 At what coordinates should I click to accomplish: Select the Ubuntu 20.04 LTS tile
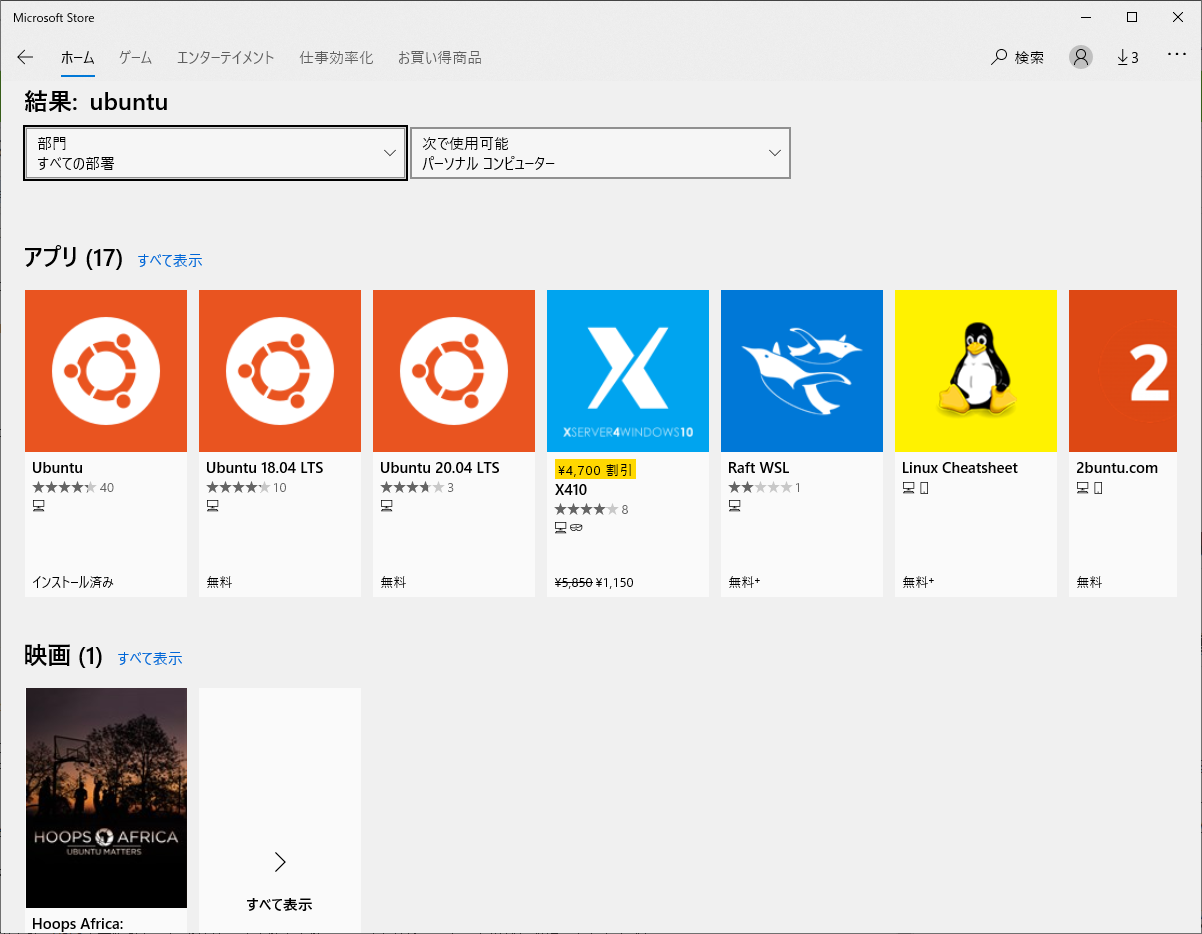pos(453,370)
